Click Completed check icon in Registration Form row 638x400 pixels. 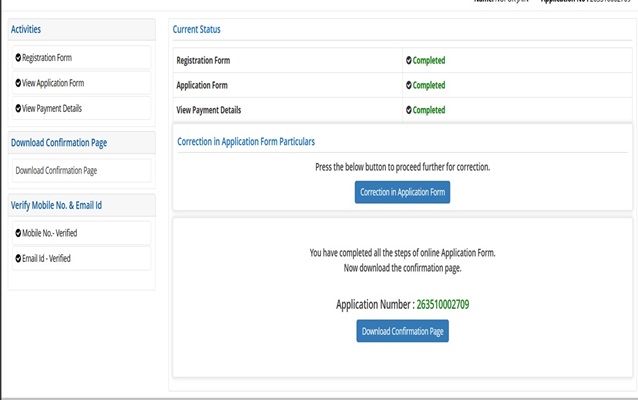(x=409, y=60)
